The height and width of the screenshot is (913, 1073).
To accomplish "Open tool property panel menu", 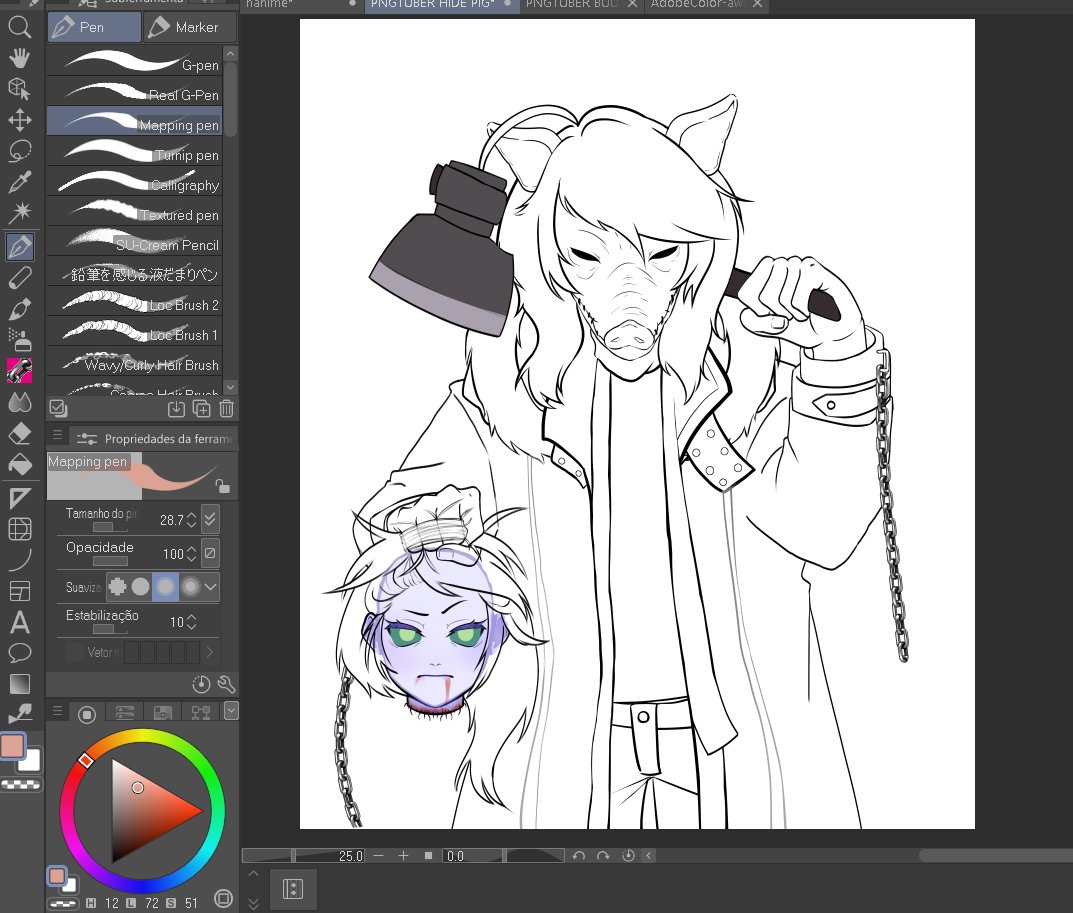I will 57,435.
